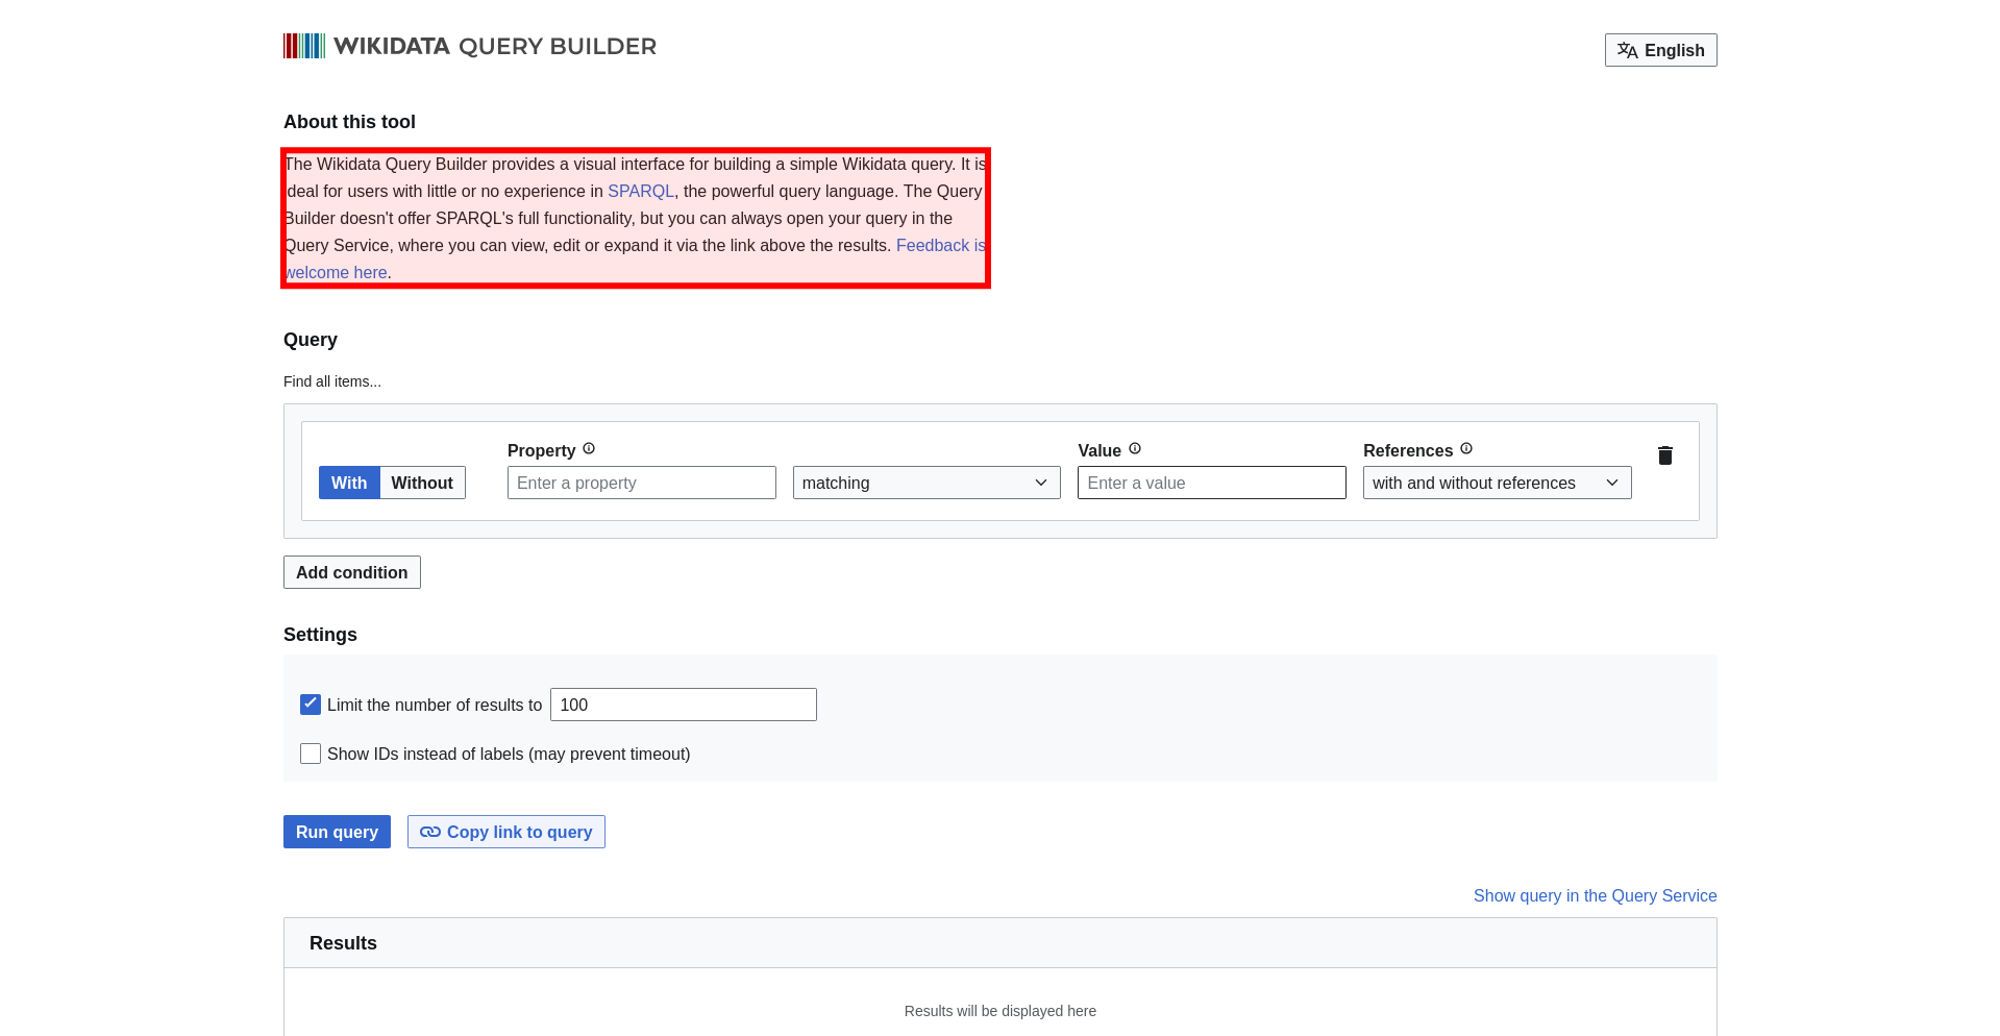Open the with and without references dropdown
The height and width of the screenshot is (1036, 2000).
pos(1496,483)
